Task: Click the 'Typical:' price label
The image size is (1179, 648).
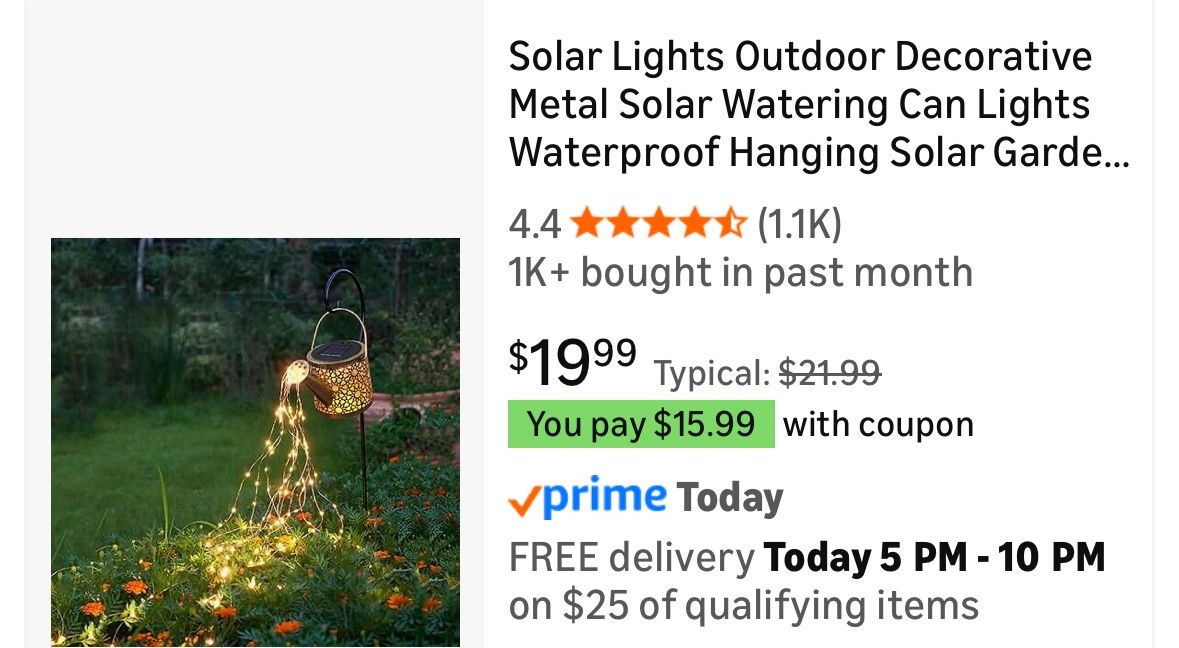Action: [x=711, y=374]
